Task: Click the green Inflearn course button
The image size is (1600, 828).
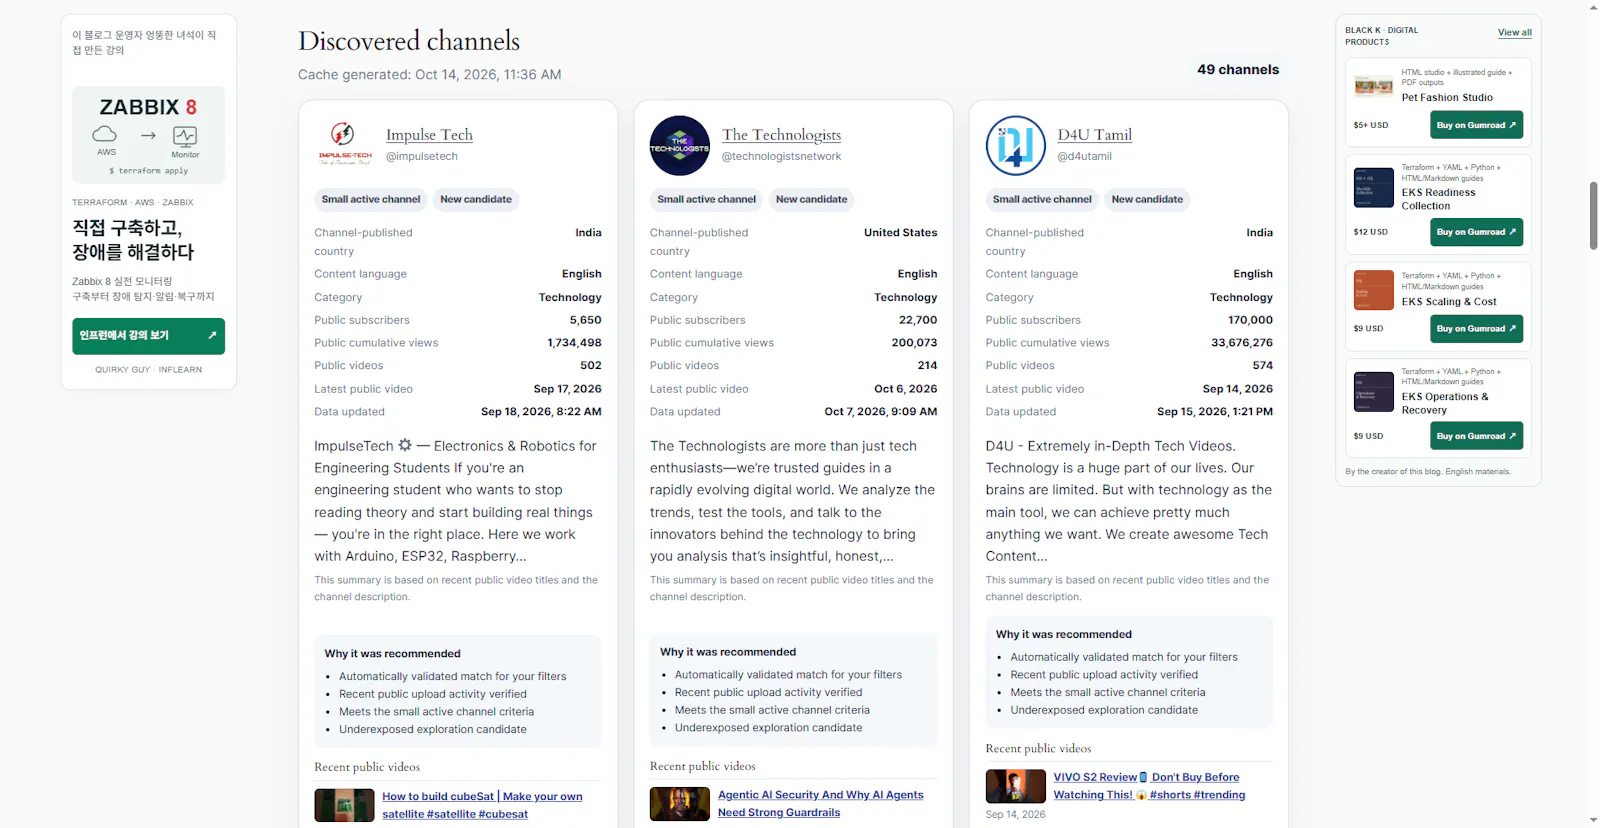Action: coord(148,336)
